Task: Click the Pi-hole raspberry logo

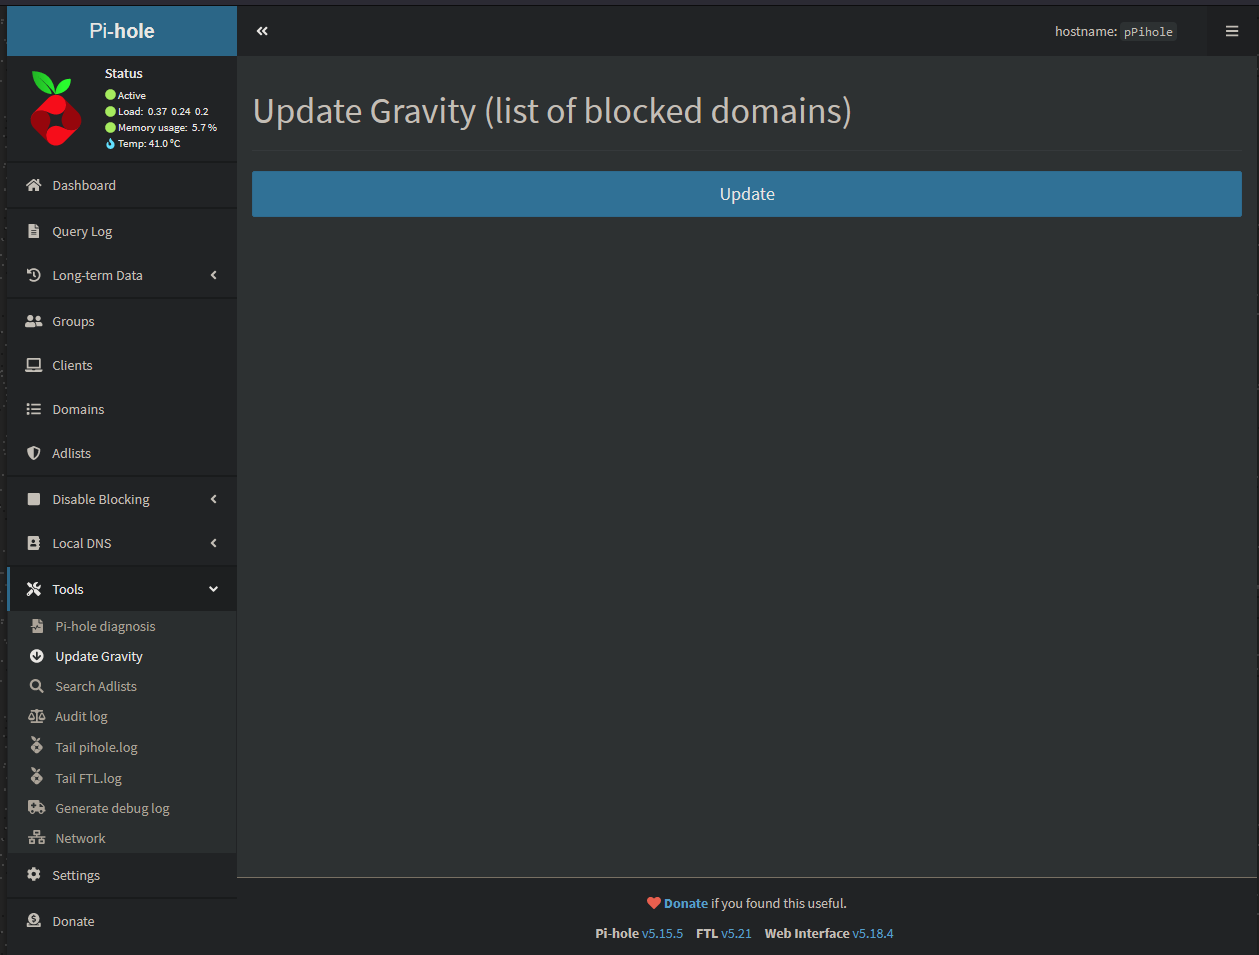Action: 55,109
